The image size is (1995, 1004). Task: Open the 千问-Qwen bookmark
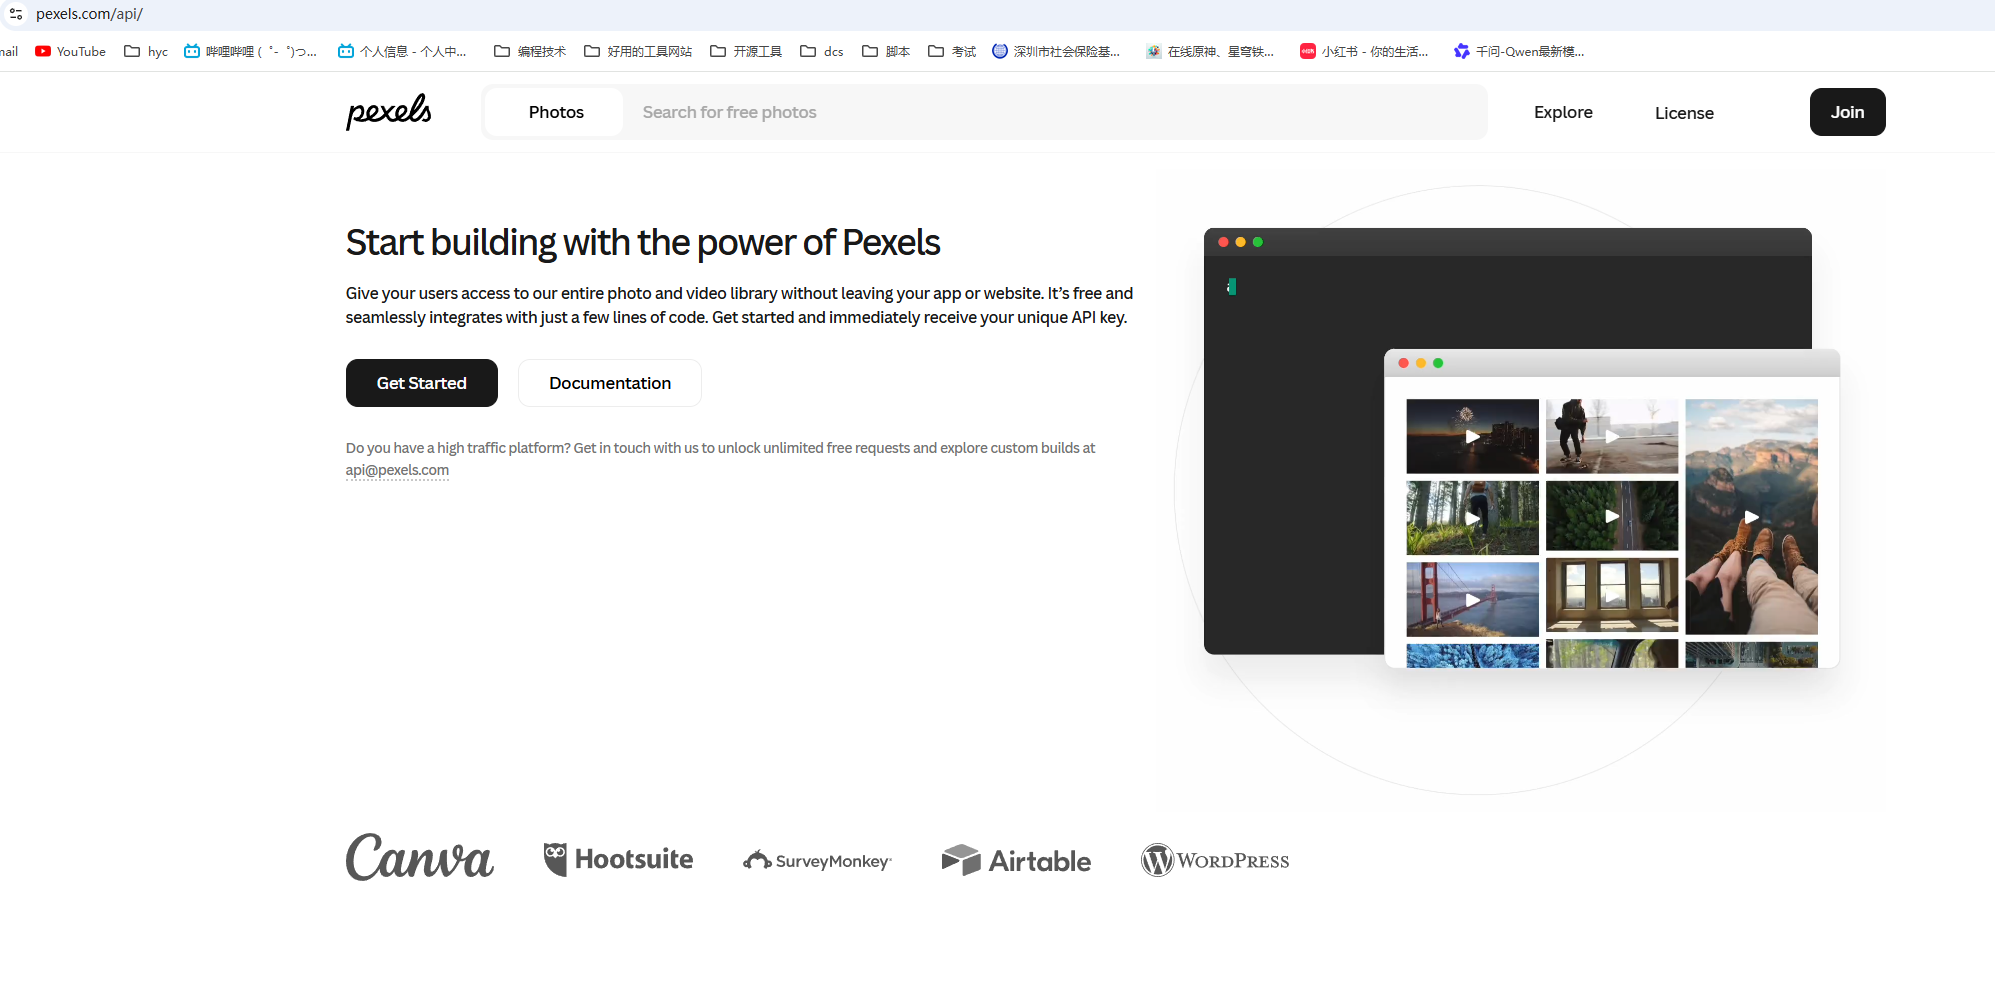[1519, 51]
